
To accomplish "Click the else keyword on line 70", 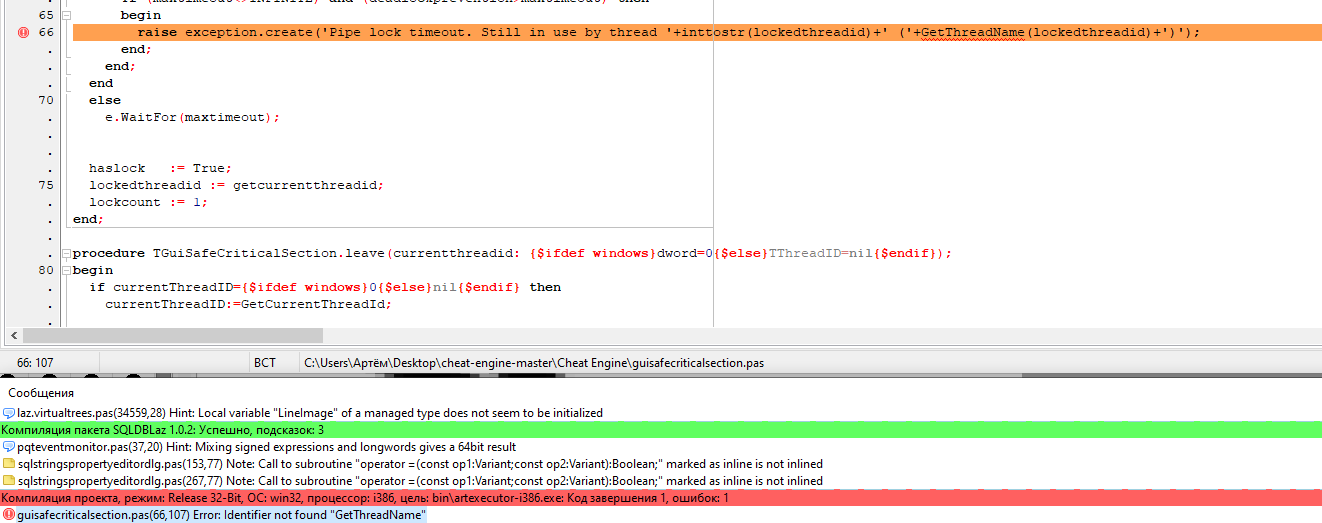I will click(x=105, y=100).
